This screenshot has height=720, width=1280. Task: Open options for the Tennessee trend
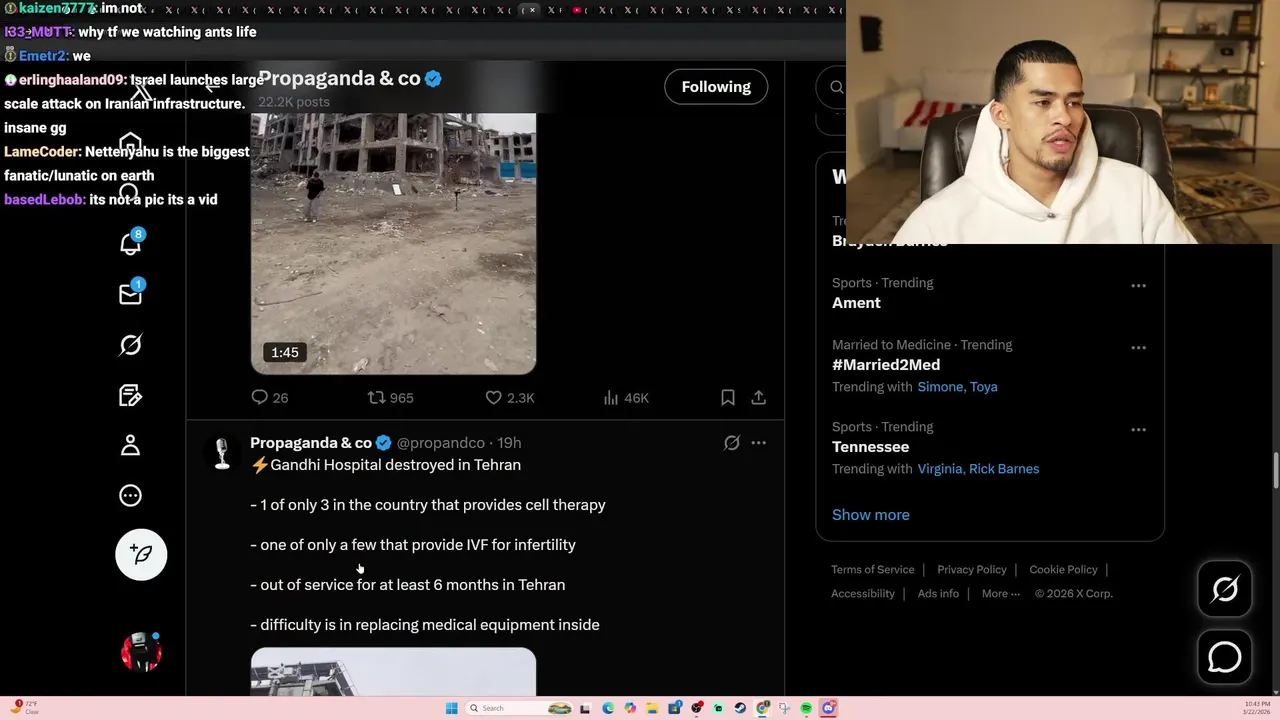coord(1138,429)
